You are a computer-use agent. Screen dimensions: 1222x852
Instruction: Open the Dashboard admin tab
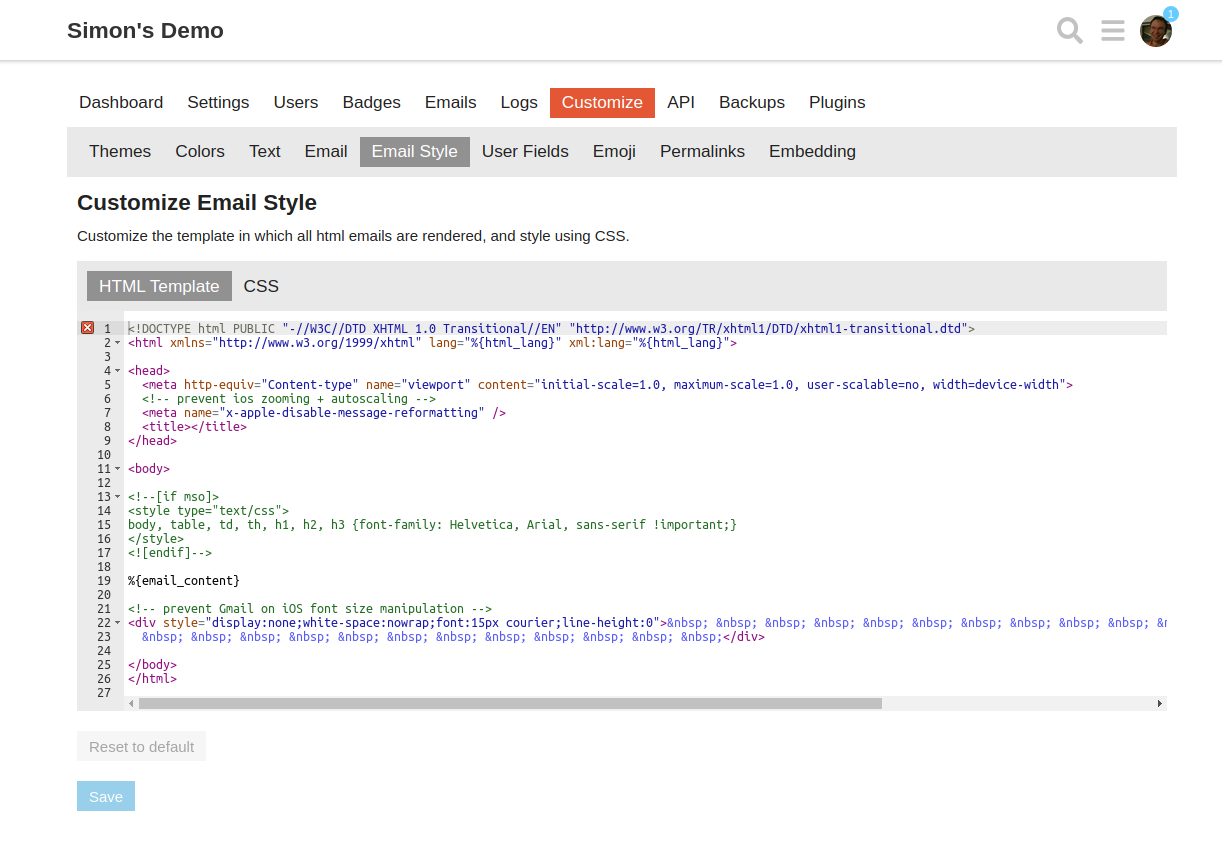121,102
